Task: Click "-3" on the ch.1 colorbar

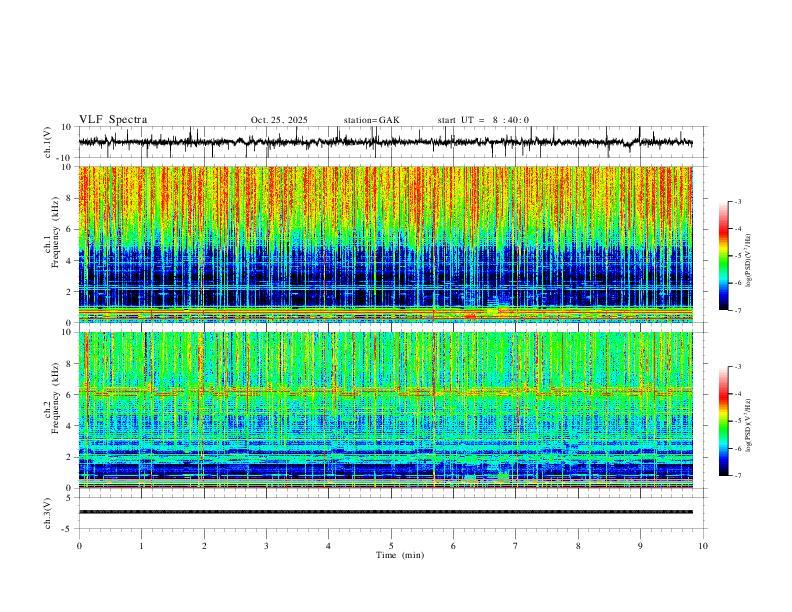Action: tap(738, 201)
